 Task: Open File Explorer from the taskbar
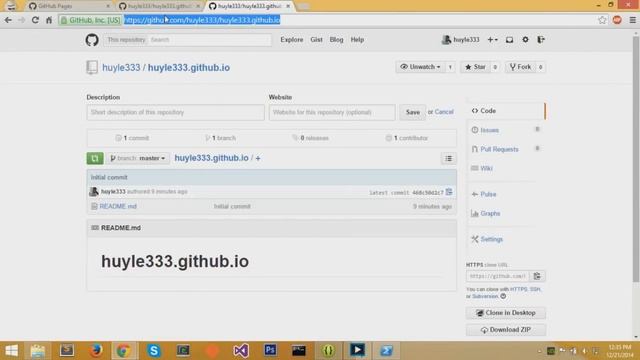click(x=38, y=350)
